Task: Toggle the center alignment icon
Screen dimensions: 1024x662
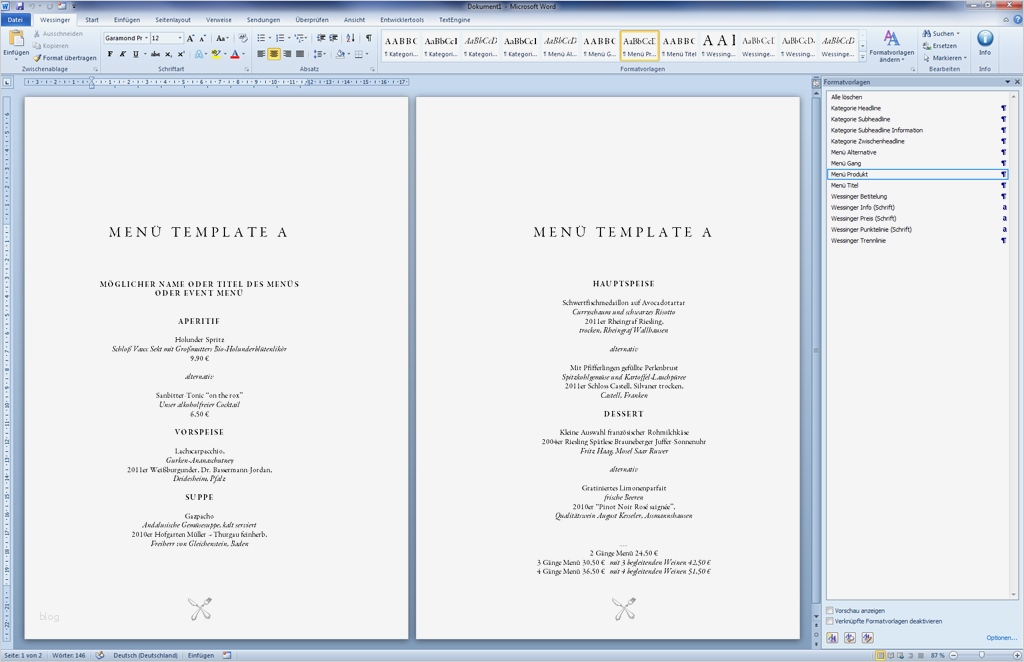Action: (274, 54)
